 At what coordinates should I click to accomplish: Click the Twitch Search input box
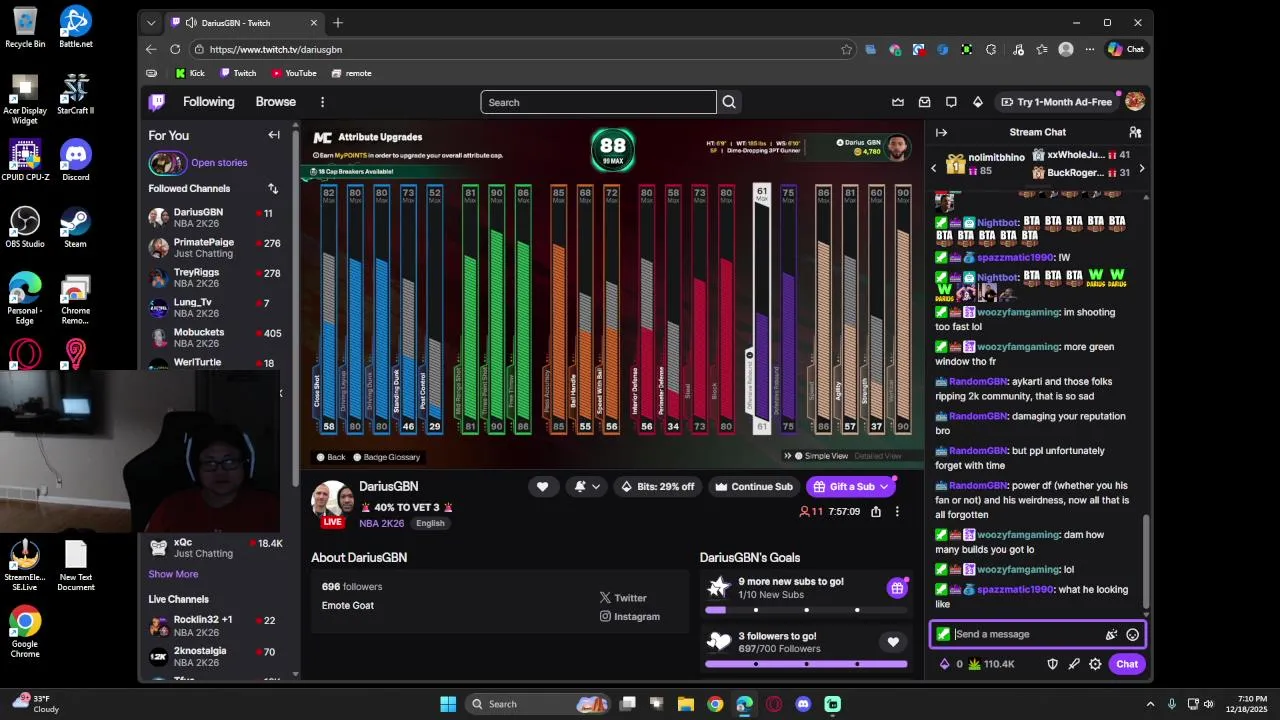598,102
